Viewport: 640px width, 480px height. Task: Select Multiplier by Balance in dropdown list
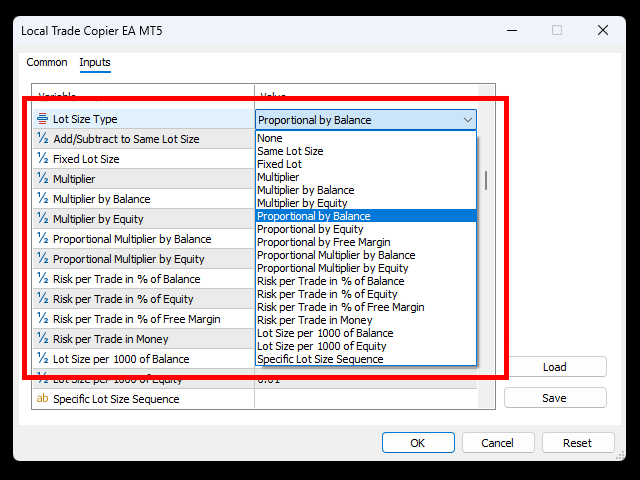366,190
